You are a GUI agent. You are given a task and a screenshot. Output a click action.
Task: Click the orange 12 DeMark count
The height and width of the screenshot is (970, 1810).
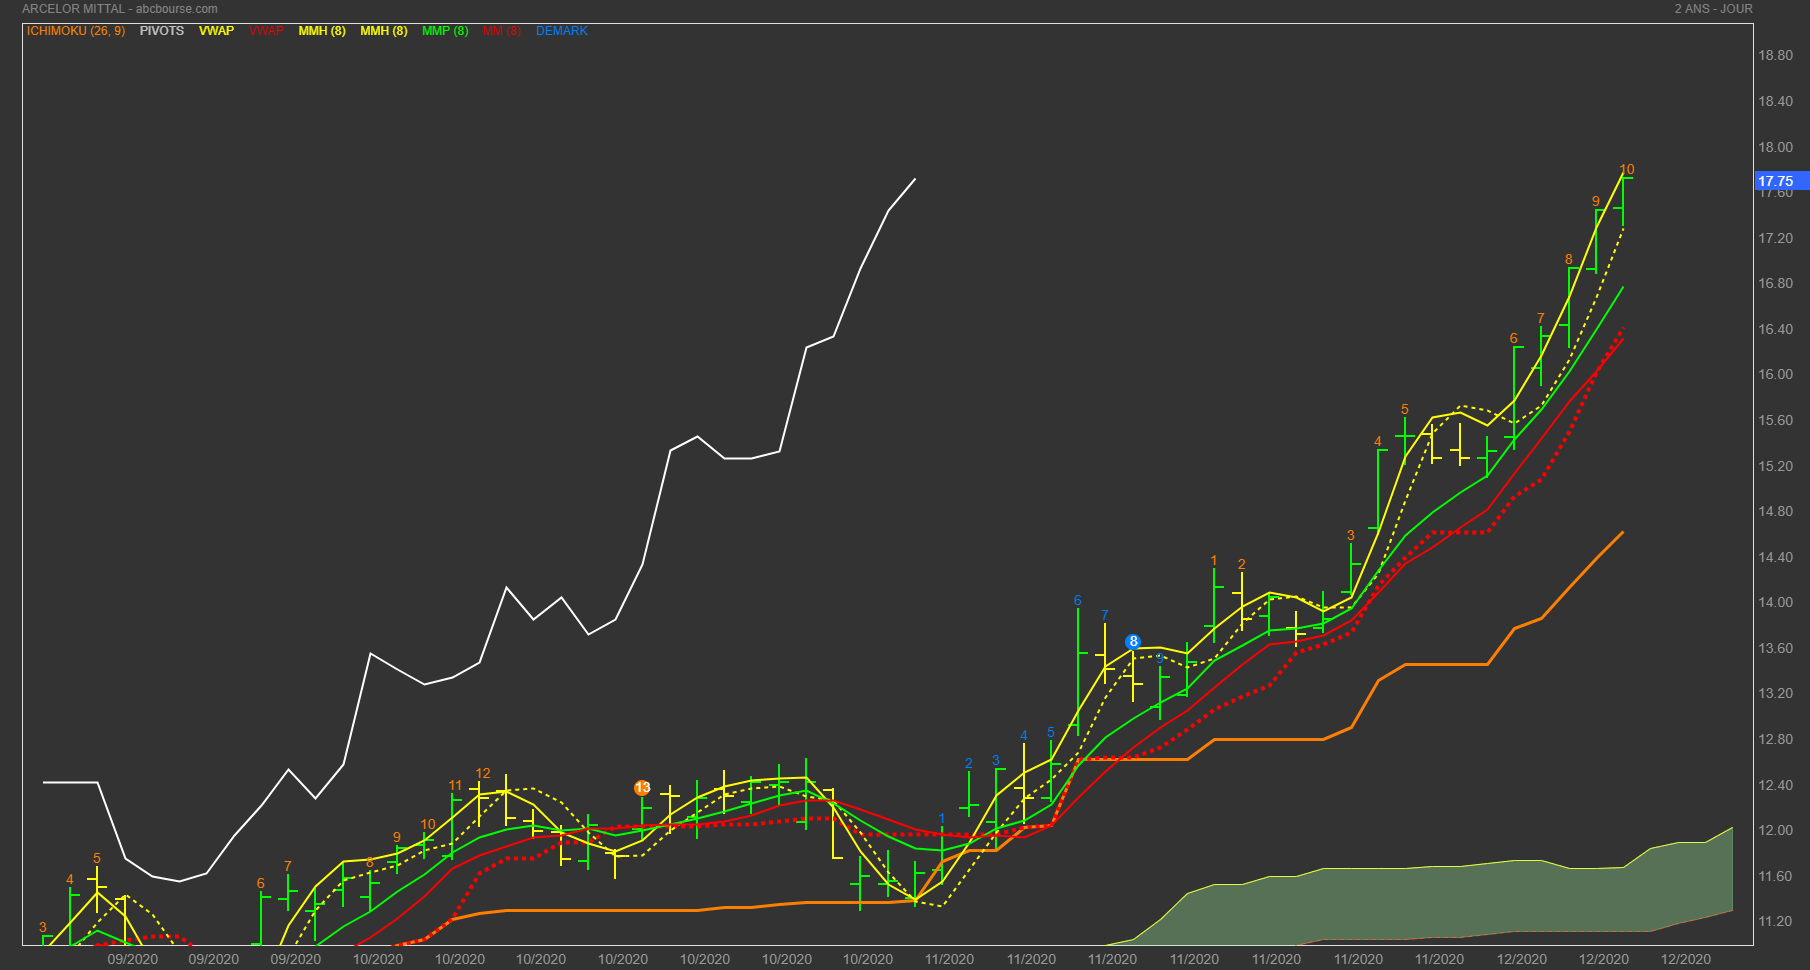click(483, 773)
